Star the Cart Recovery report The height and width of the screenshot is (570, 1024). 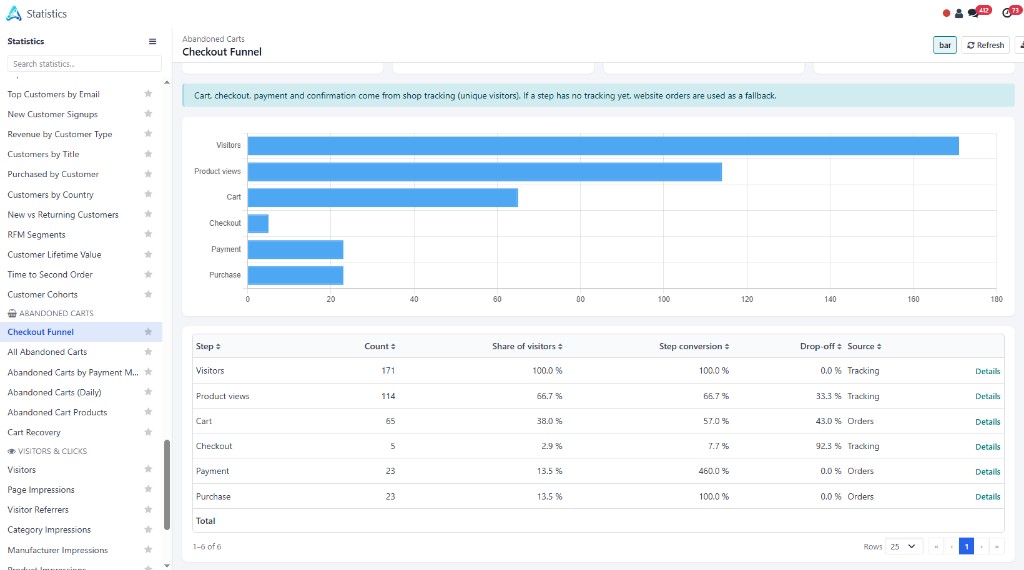(x=148, y=432)
